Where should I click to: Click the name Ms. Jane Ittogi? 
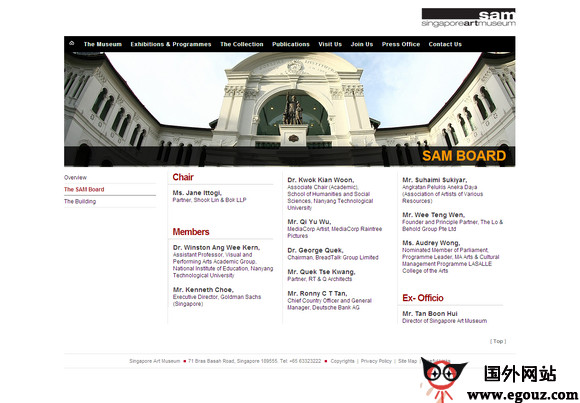[197, 193]
